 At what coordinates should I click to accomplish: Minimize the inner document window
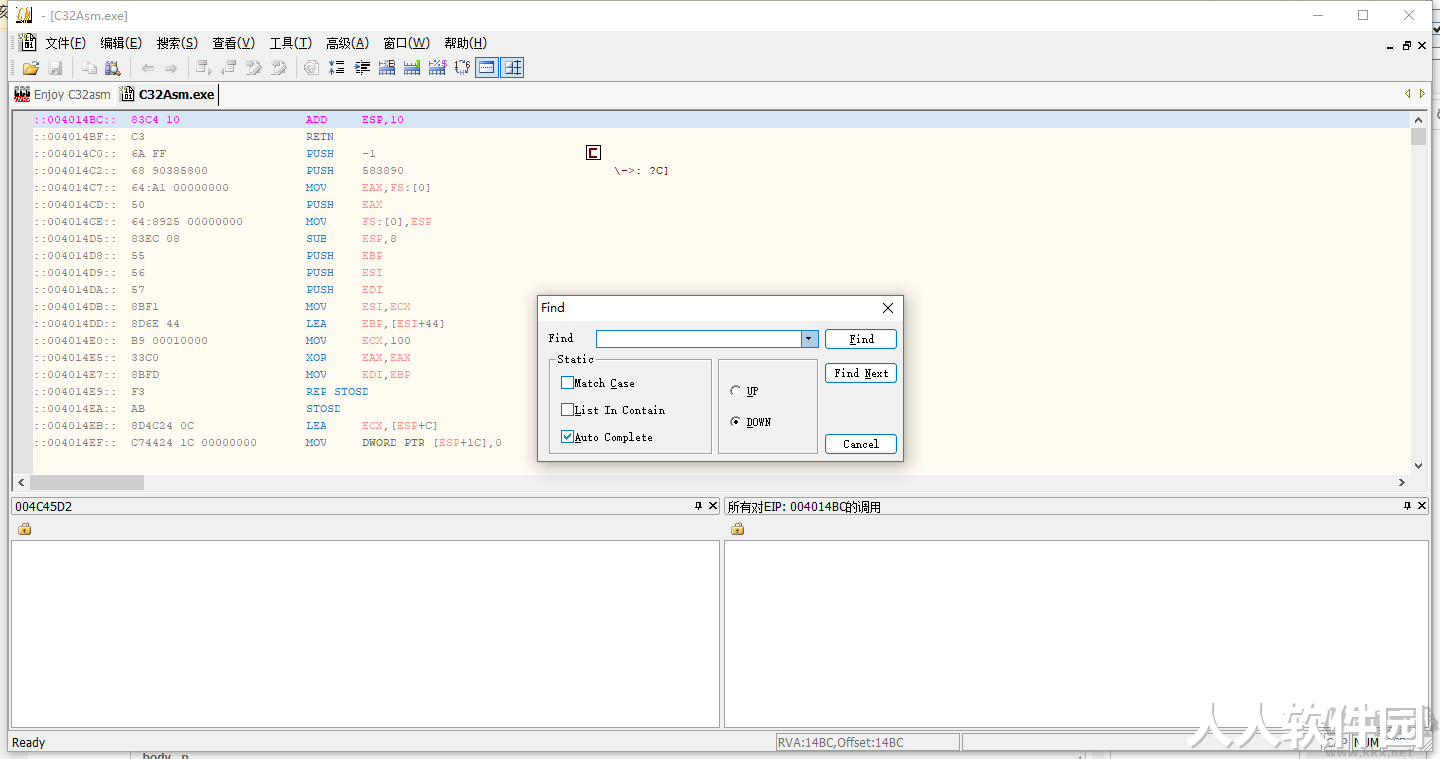click(x=1390, y=46)
